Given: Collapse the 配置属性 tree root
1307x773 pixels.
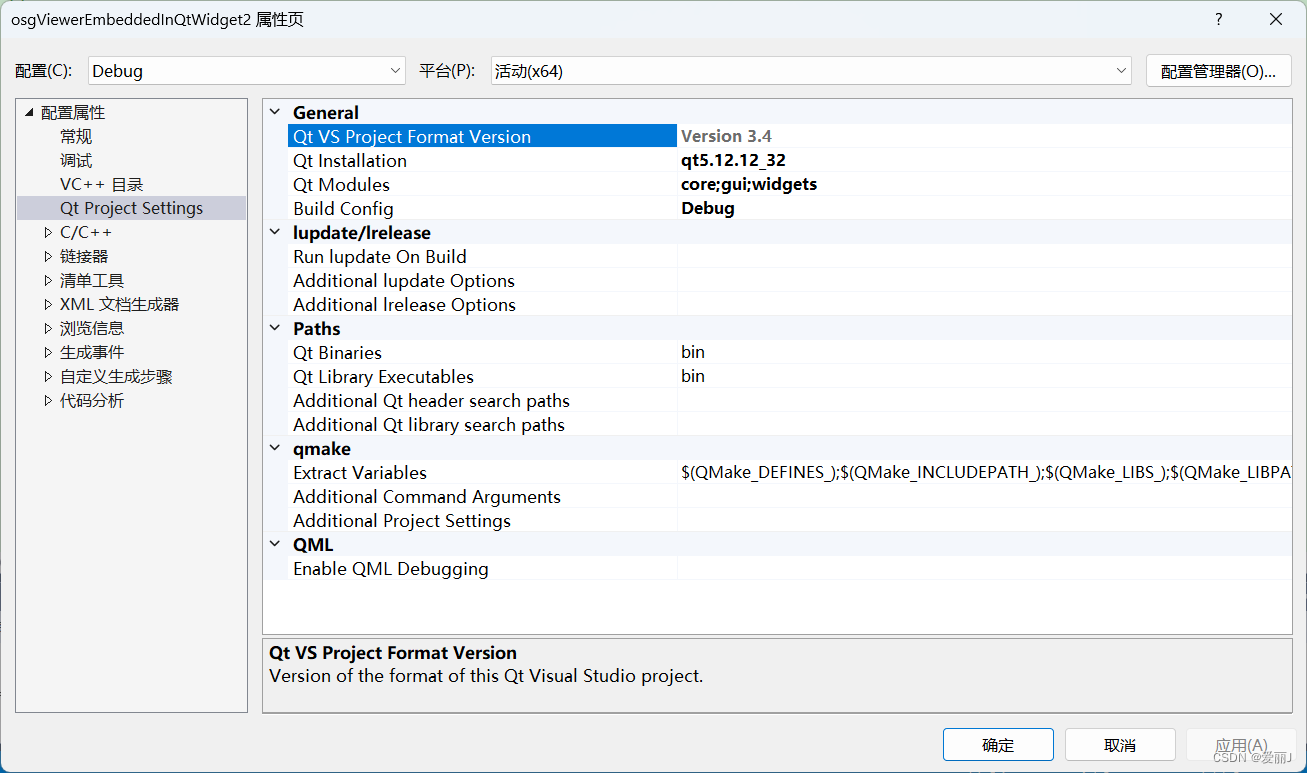Looking at the screenshot, I should 28,112.
